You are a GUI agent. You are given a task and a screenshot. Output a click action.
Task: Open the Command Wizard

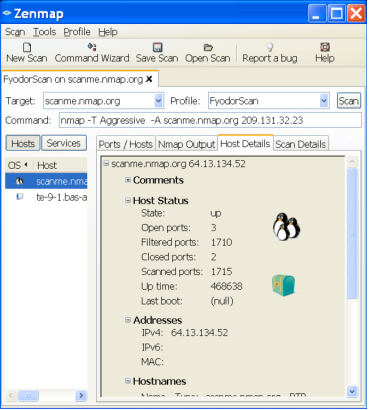click(x=92, y=53)
